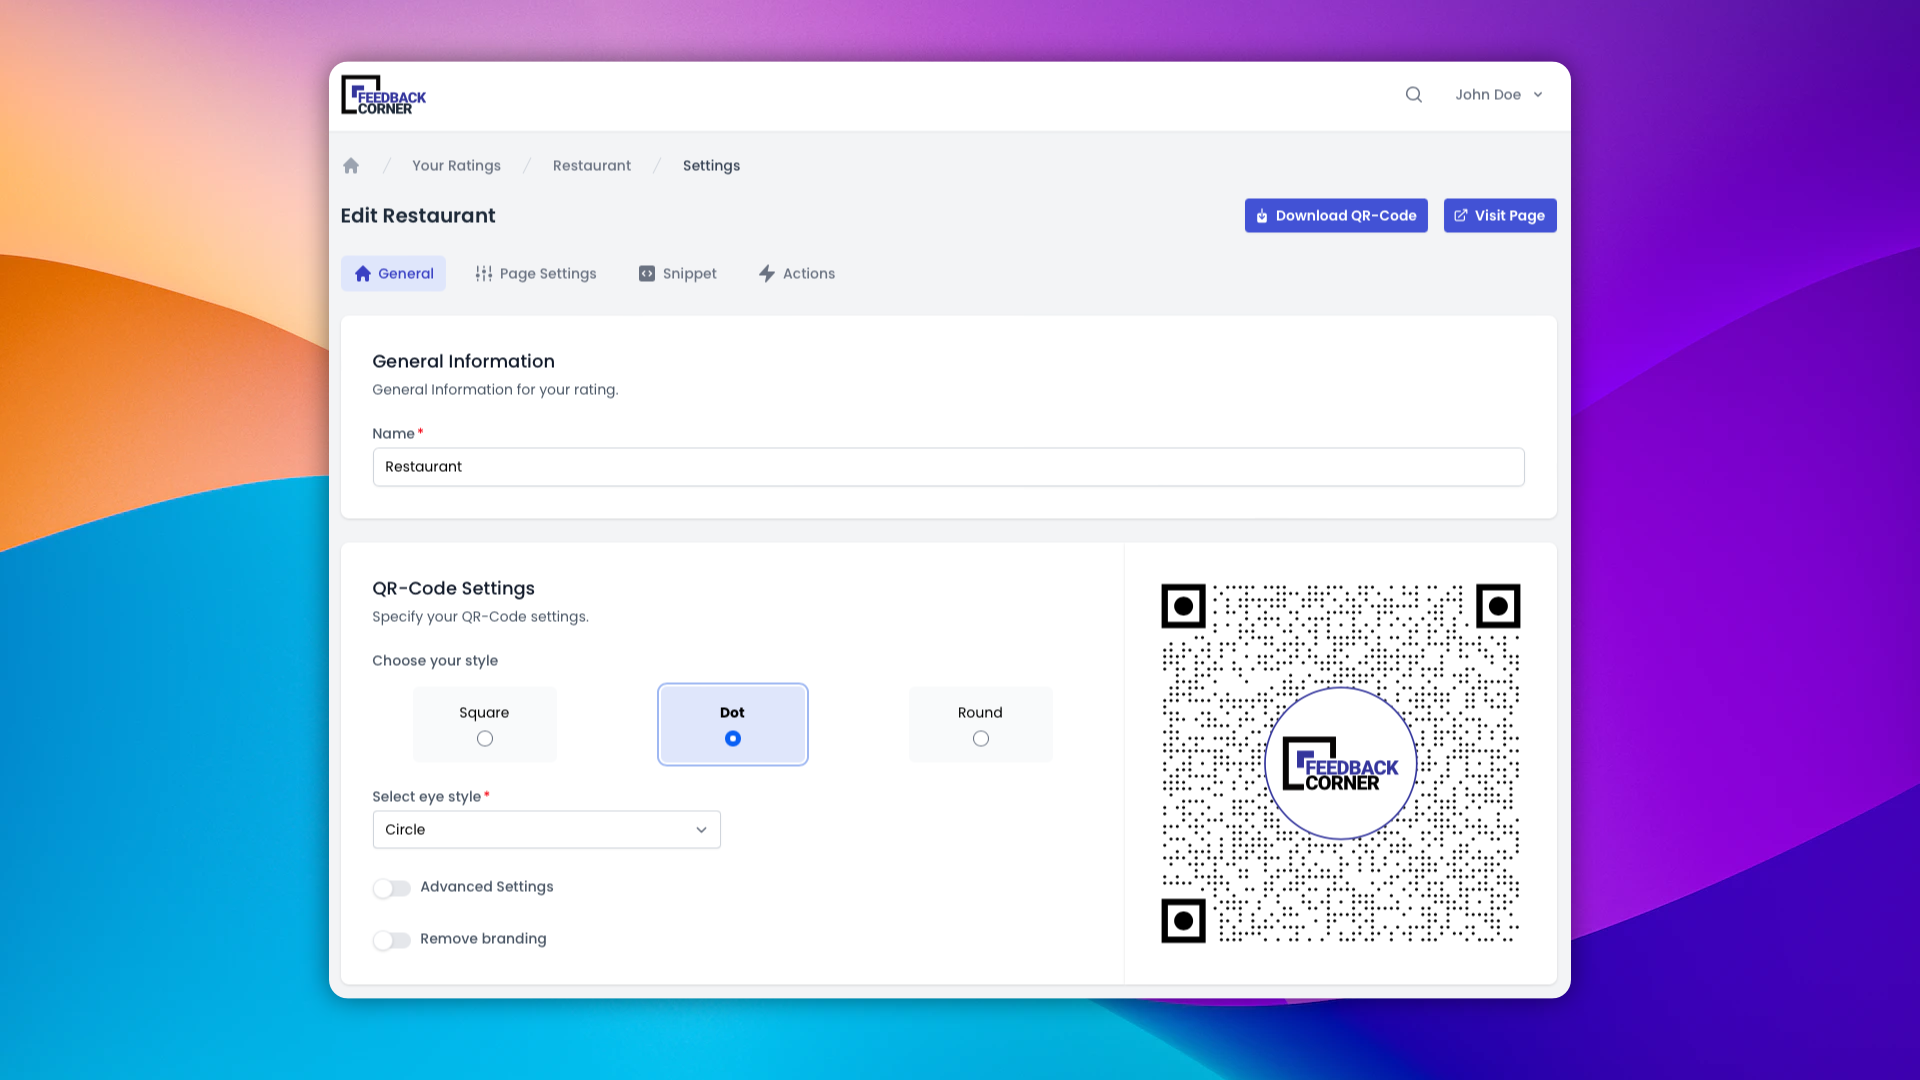This screenshot has height=1080, width=1920.
Task: Click Visit Page button
Action: click(x=1500, y=215)
